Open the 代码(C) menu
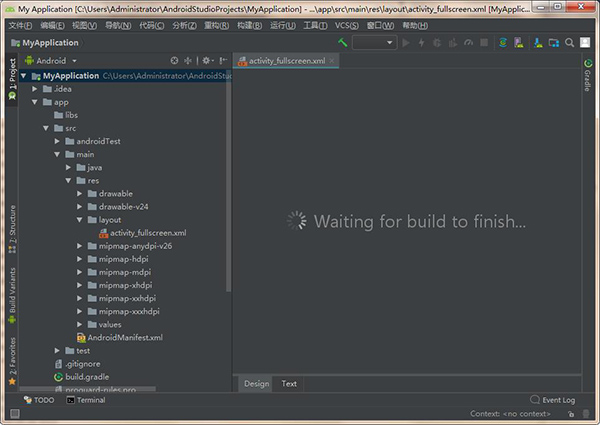 [x=152, y=25]
